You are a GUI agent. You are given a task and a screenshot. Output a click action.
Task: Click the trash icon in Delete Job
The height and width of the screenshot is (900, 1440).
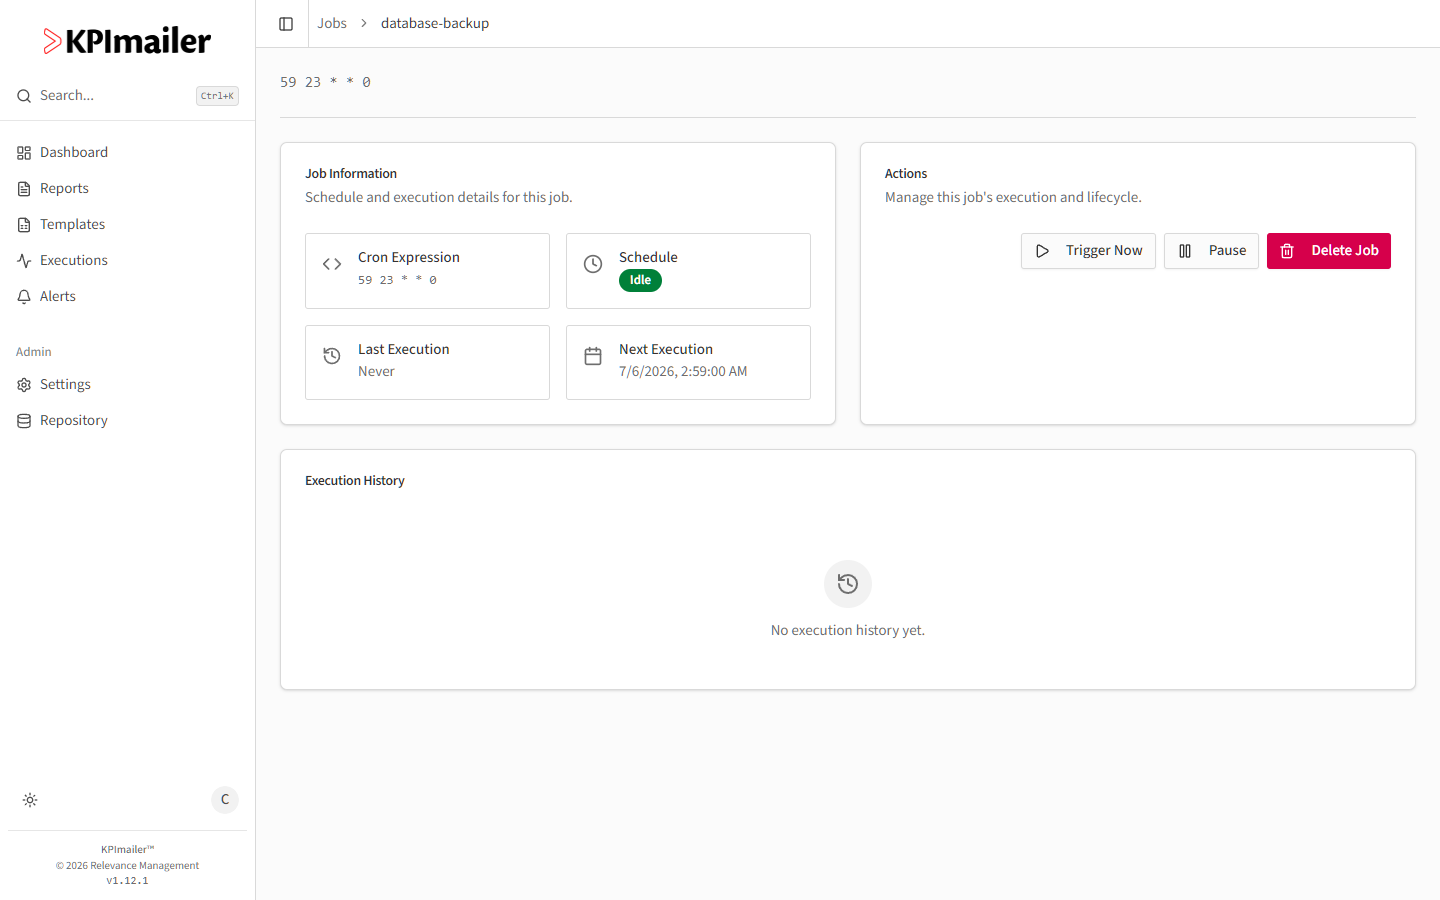click(x=1288, y=251)
